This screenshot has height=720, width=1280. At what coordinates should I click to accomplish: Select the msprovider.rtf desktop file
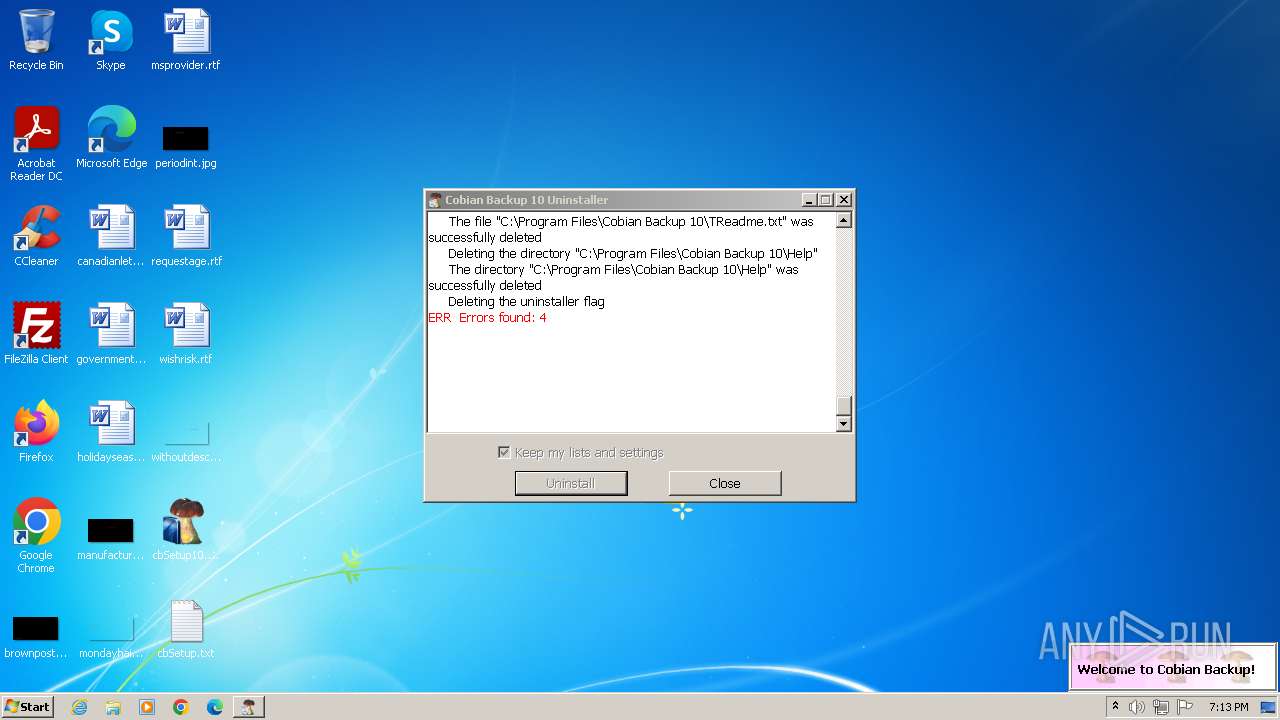point(186,40)
